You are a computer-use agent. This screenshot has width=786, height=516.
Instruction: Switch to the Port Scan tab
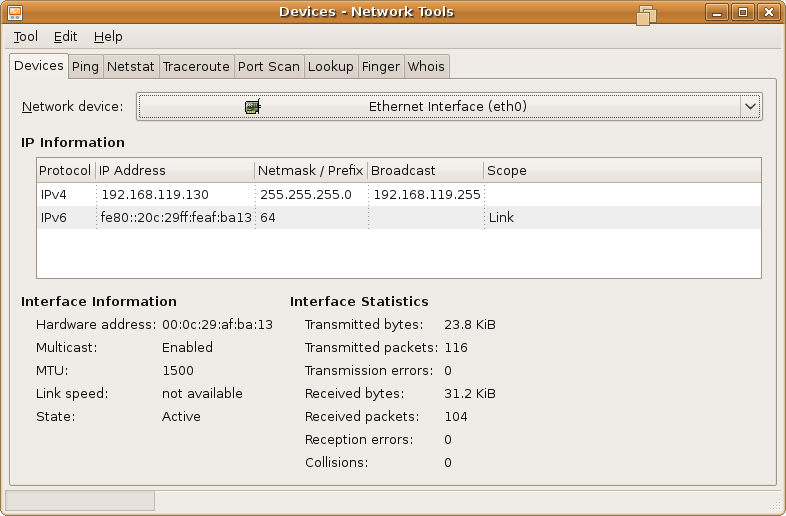tap(269, 67)
